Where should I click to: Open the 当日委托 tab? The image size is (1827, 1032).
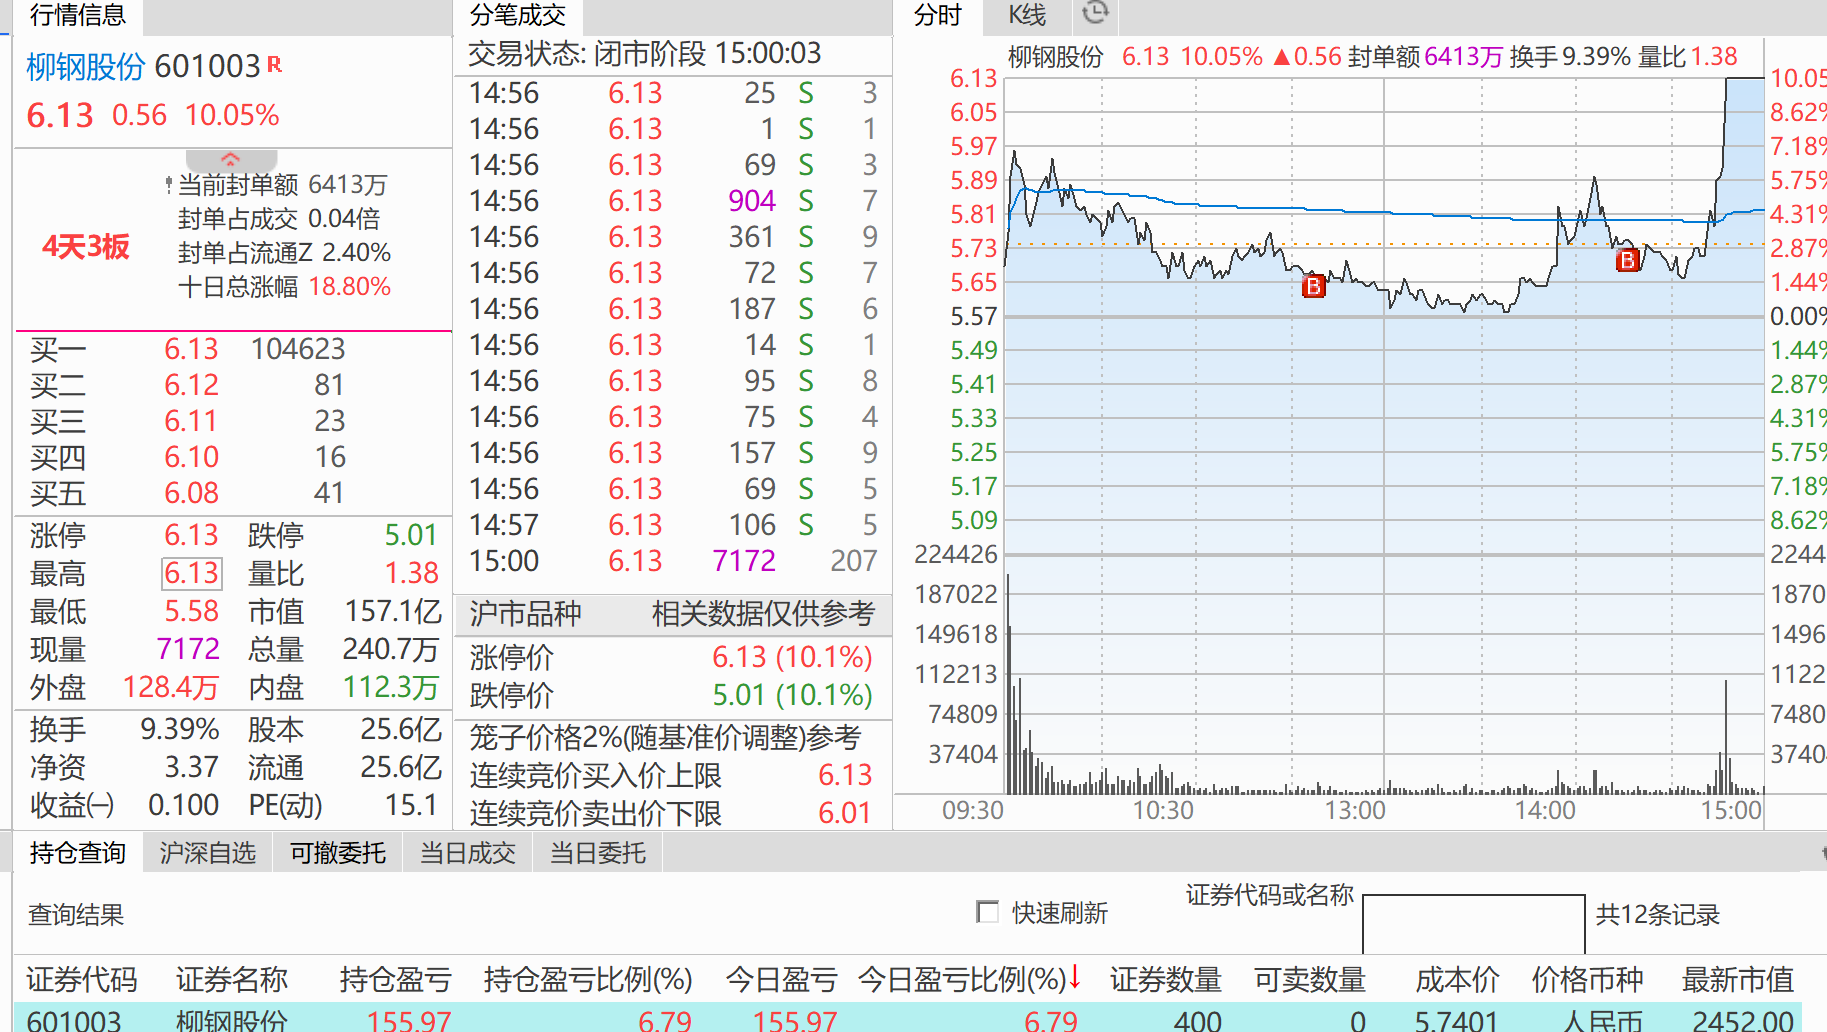tap(598, 853)
